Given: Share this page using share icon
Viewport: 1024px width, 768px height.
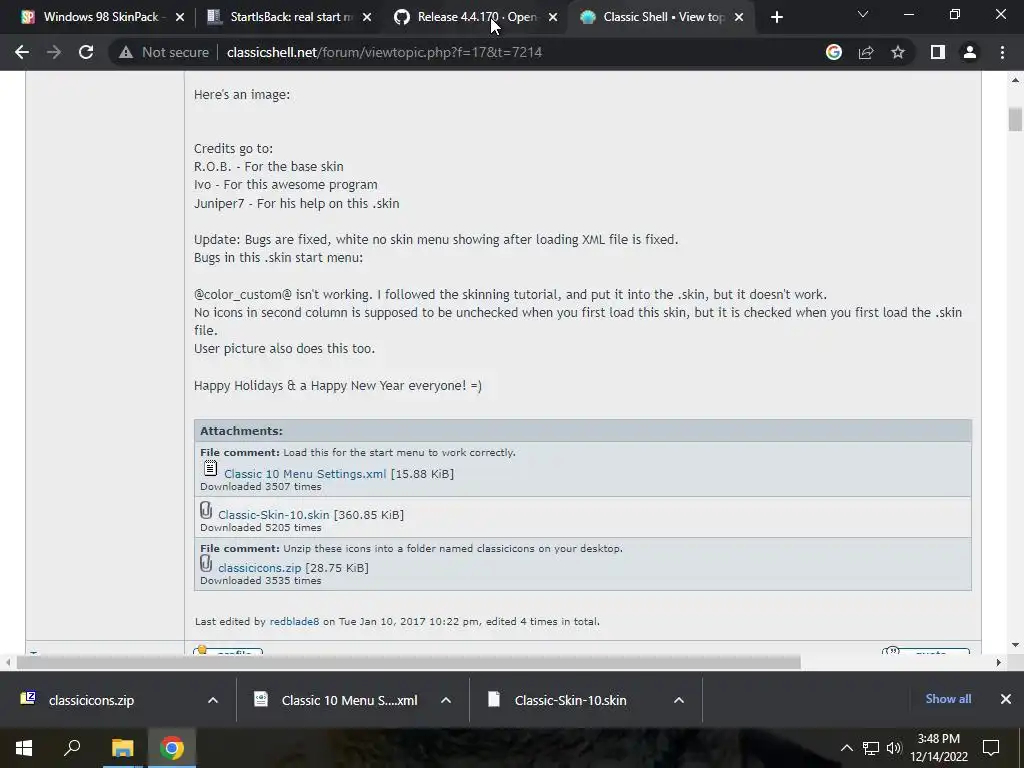Looking at the screenshot, I should 866,52.
